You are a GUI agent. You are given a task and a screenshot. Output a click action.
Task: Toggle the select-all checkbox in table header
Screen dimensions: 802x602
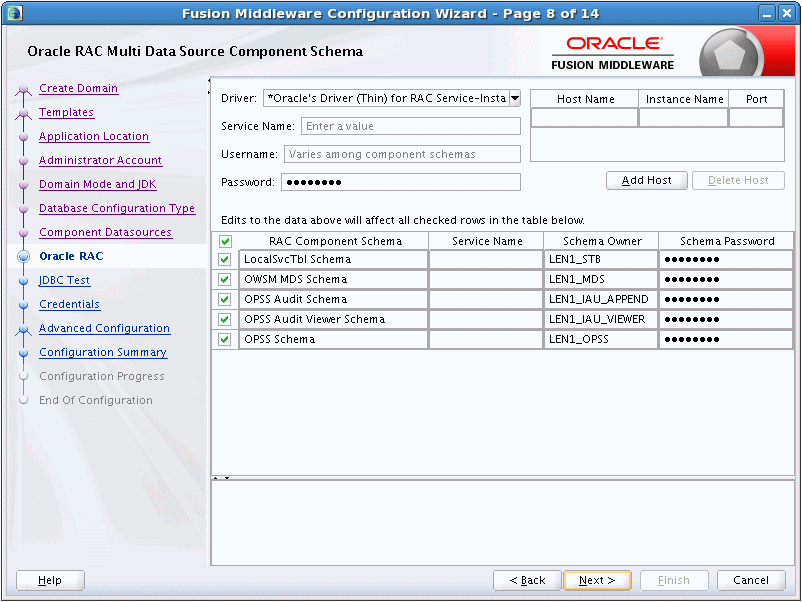[x=225, y=241]
